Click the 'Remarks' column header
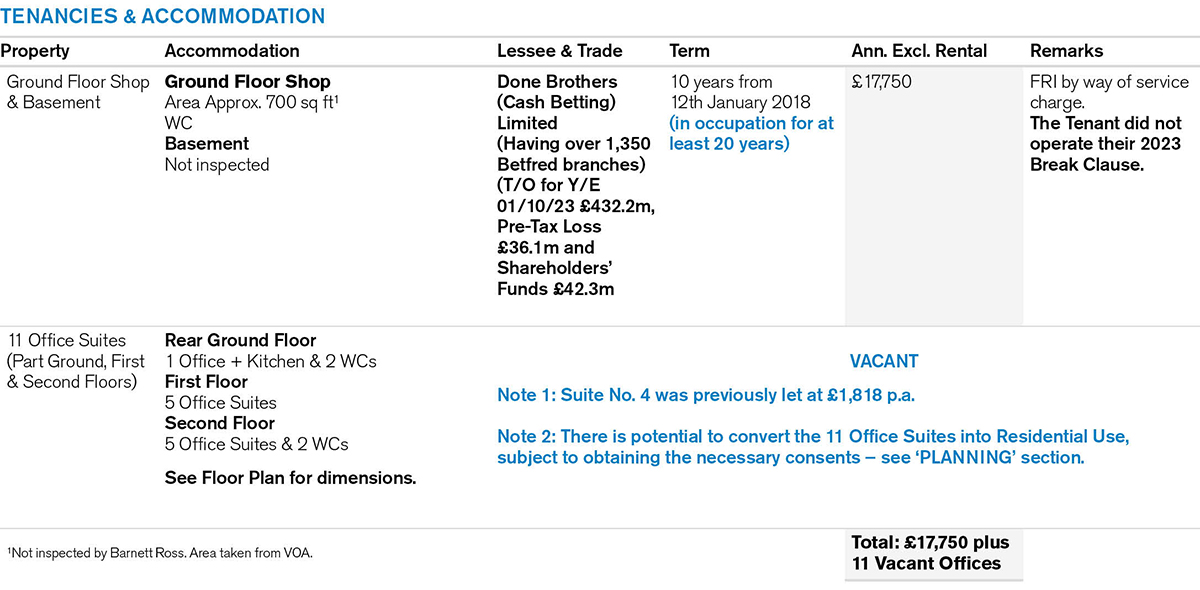 click(1066, 51)
